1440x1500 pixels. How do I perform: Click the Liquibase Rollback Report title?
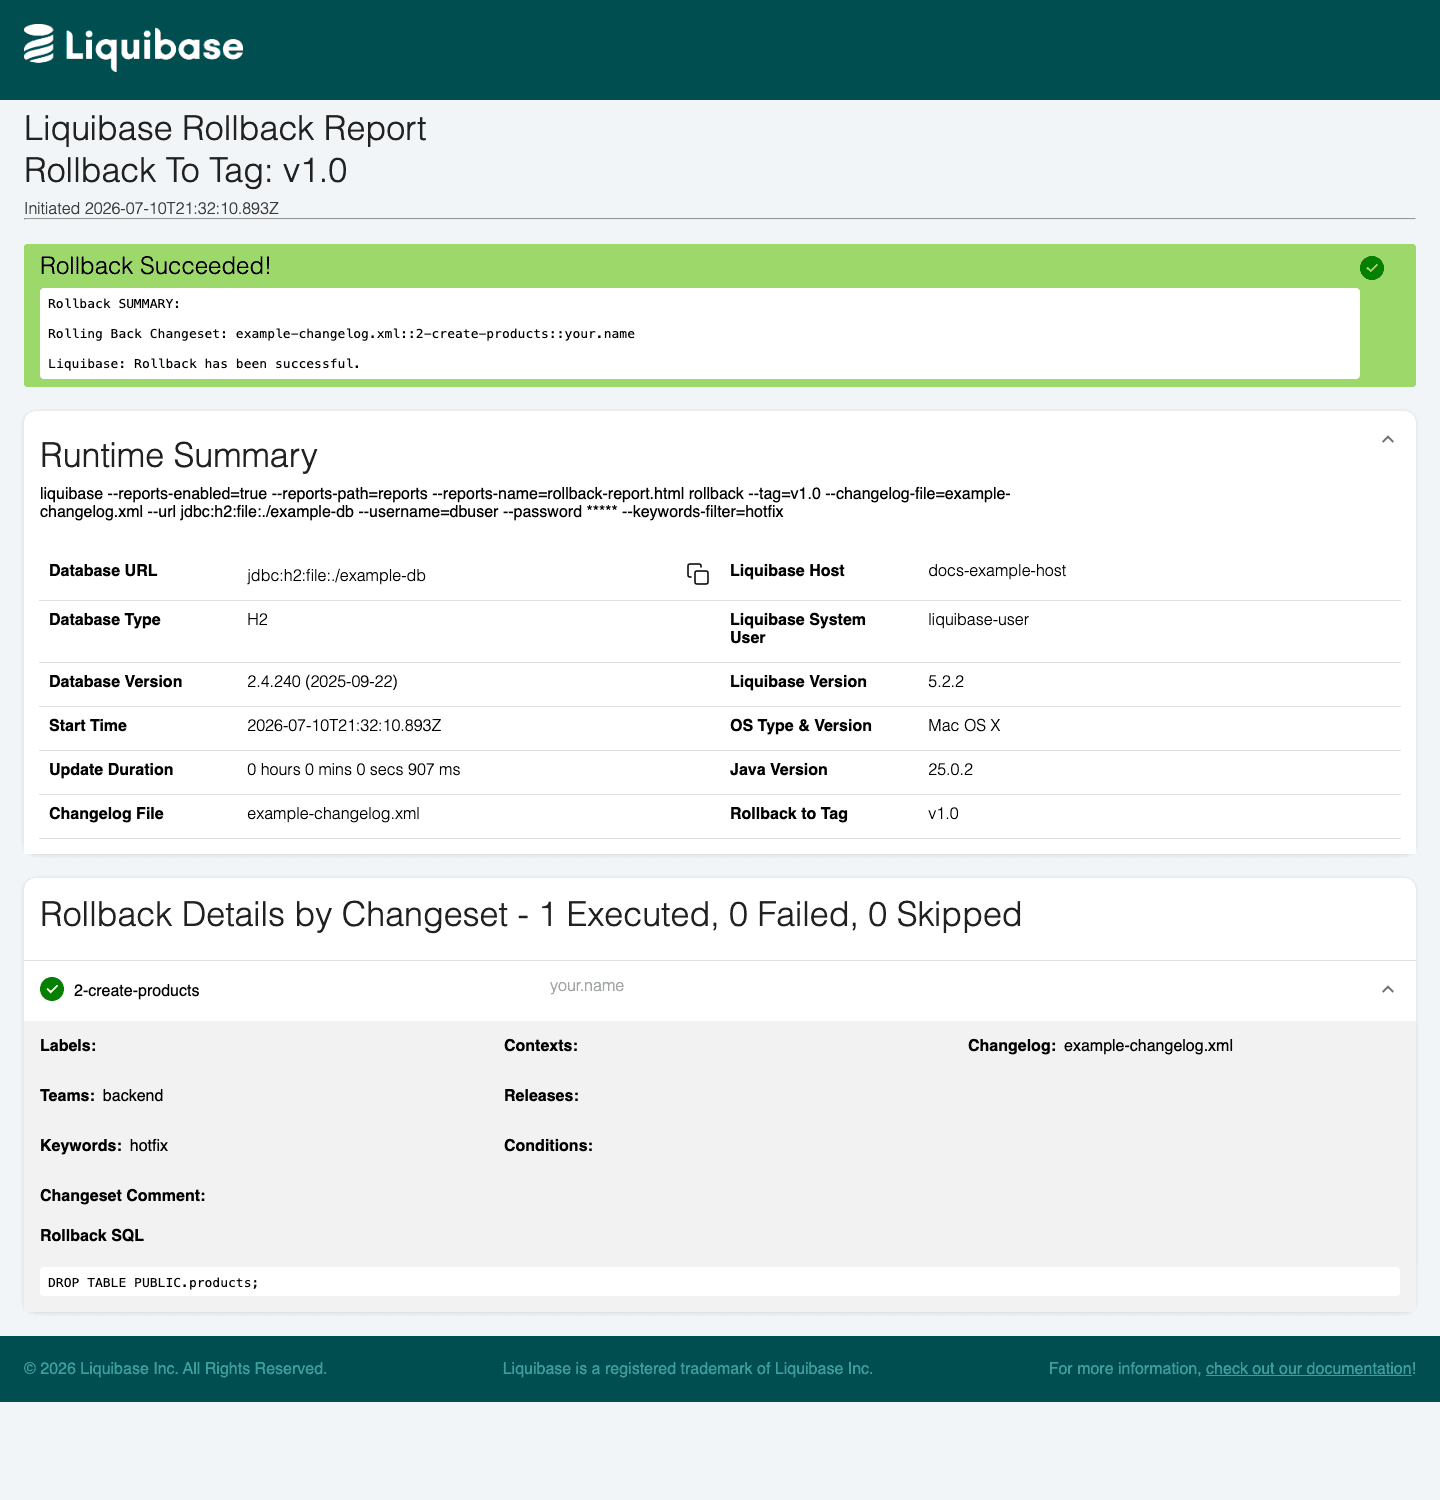point(225,129)
